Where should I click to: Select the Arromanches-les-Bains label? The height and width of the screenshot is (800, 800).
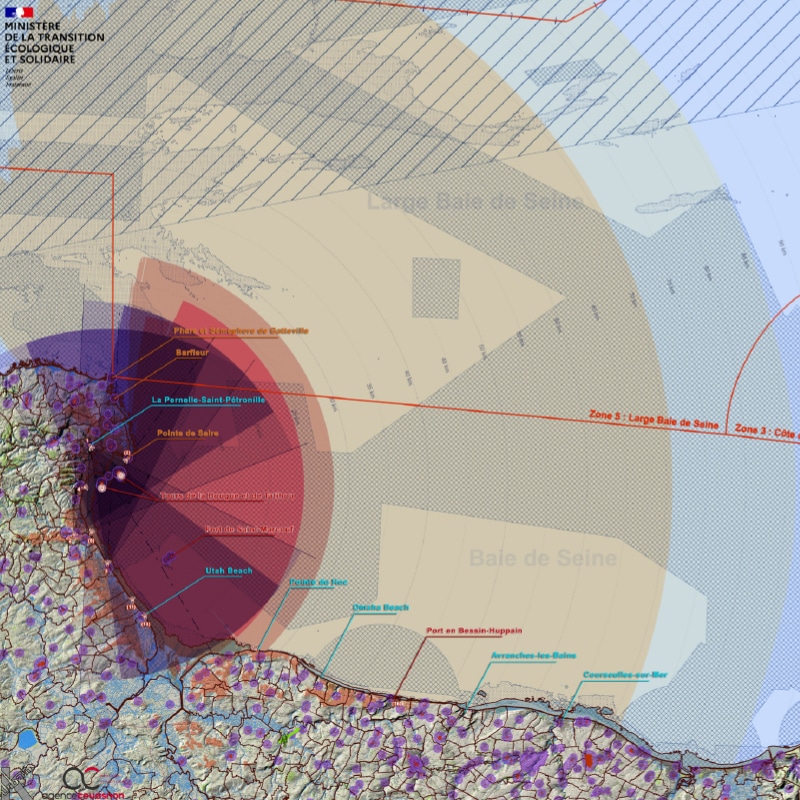tap(534, 656)
